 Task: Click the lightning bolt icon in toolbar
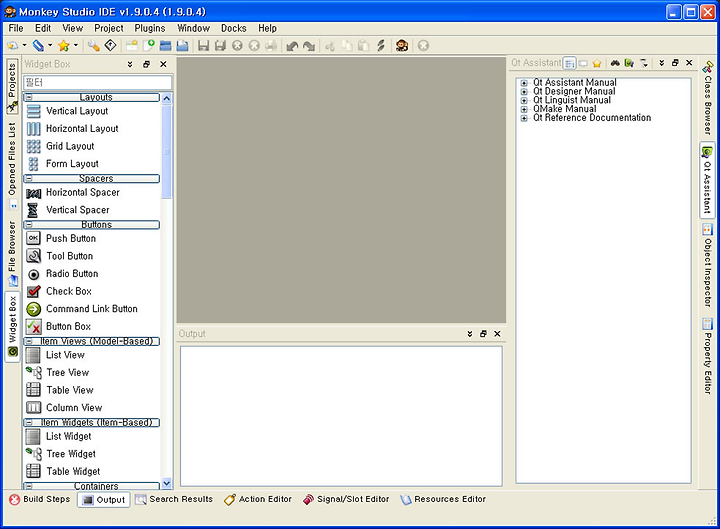coord(381,45)
